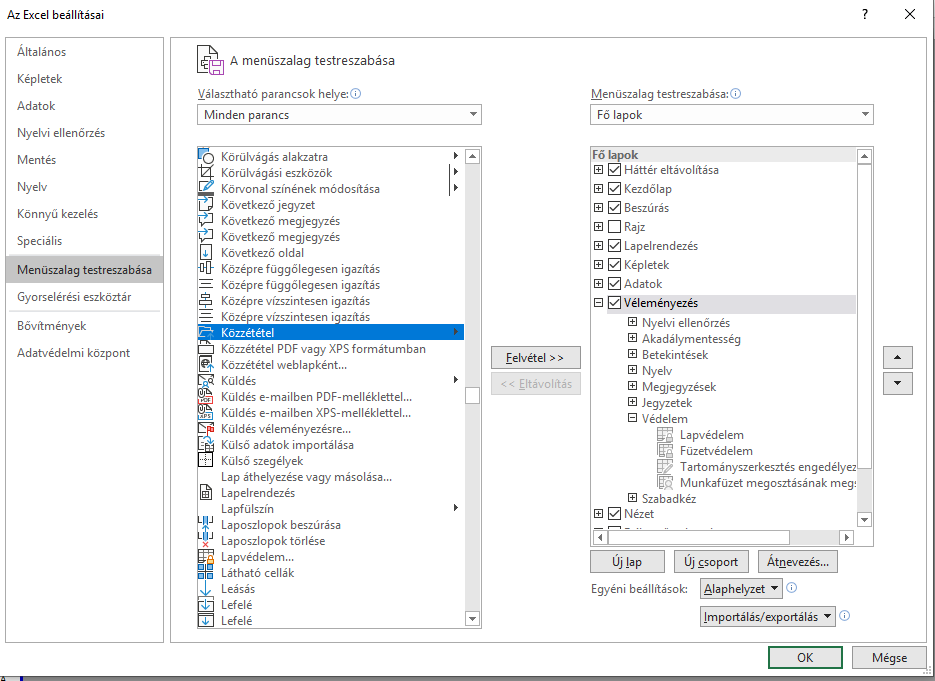Click the Új lap button
The height and width of the screenshot is (681, 935).
click(x=627, y=562)
